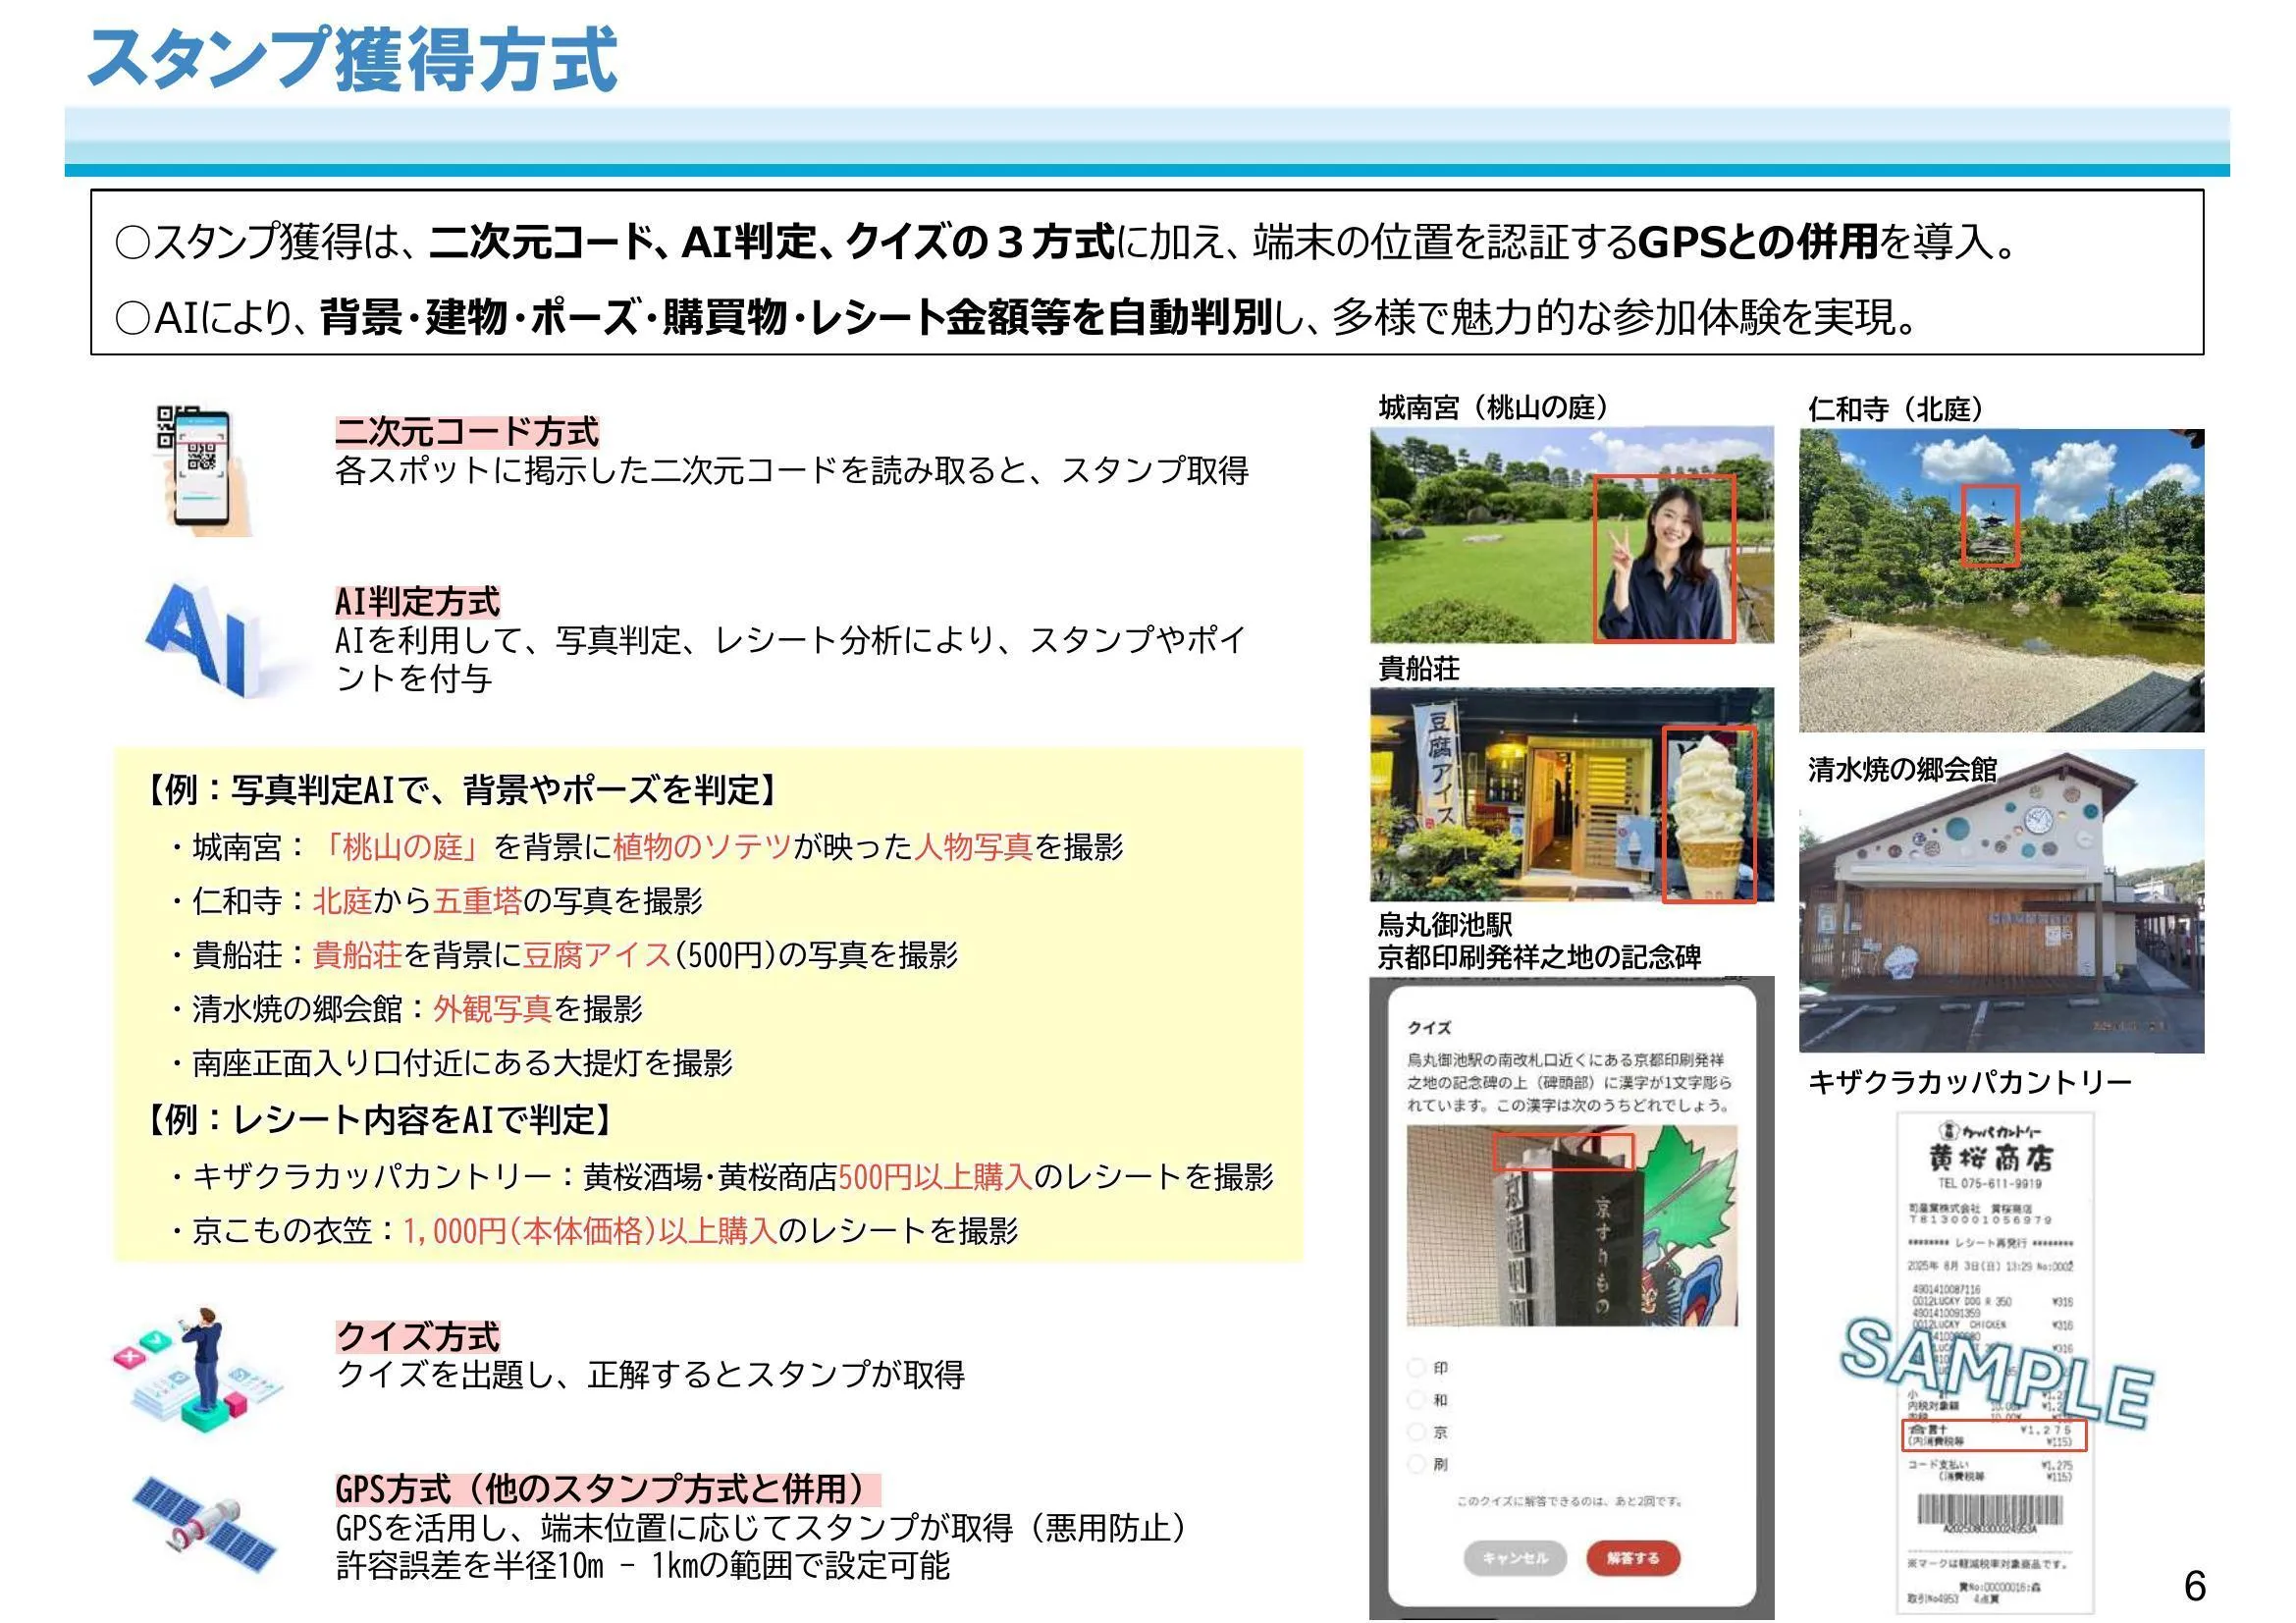
Task: Click the GPS satellite icon
Action: 206,1525
